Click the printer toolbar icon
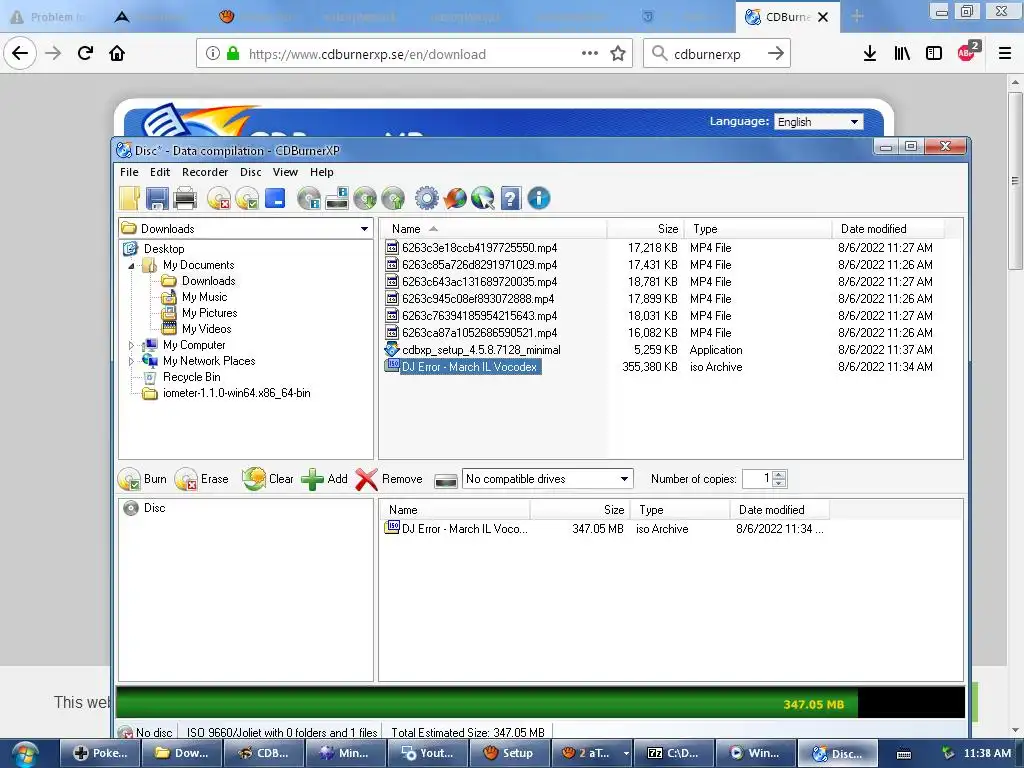This screenshot has width=1024, height=768. click(x=185, y=198)
